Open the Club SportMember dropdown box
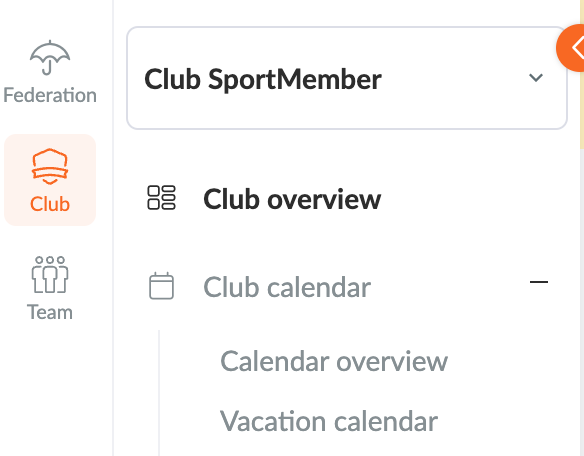Image resolution: width=584 pixels, height=456 pixels. tap(347, 78)
